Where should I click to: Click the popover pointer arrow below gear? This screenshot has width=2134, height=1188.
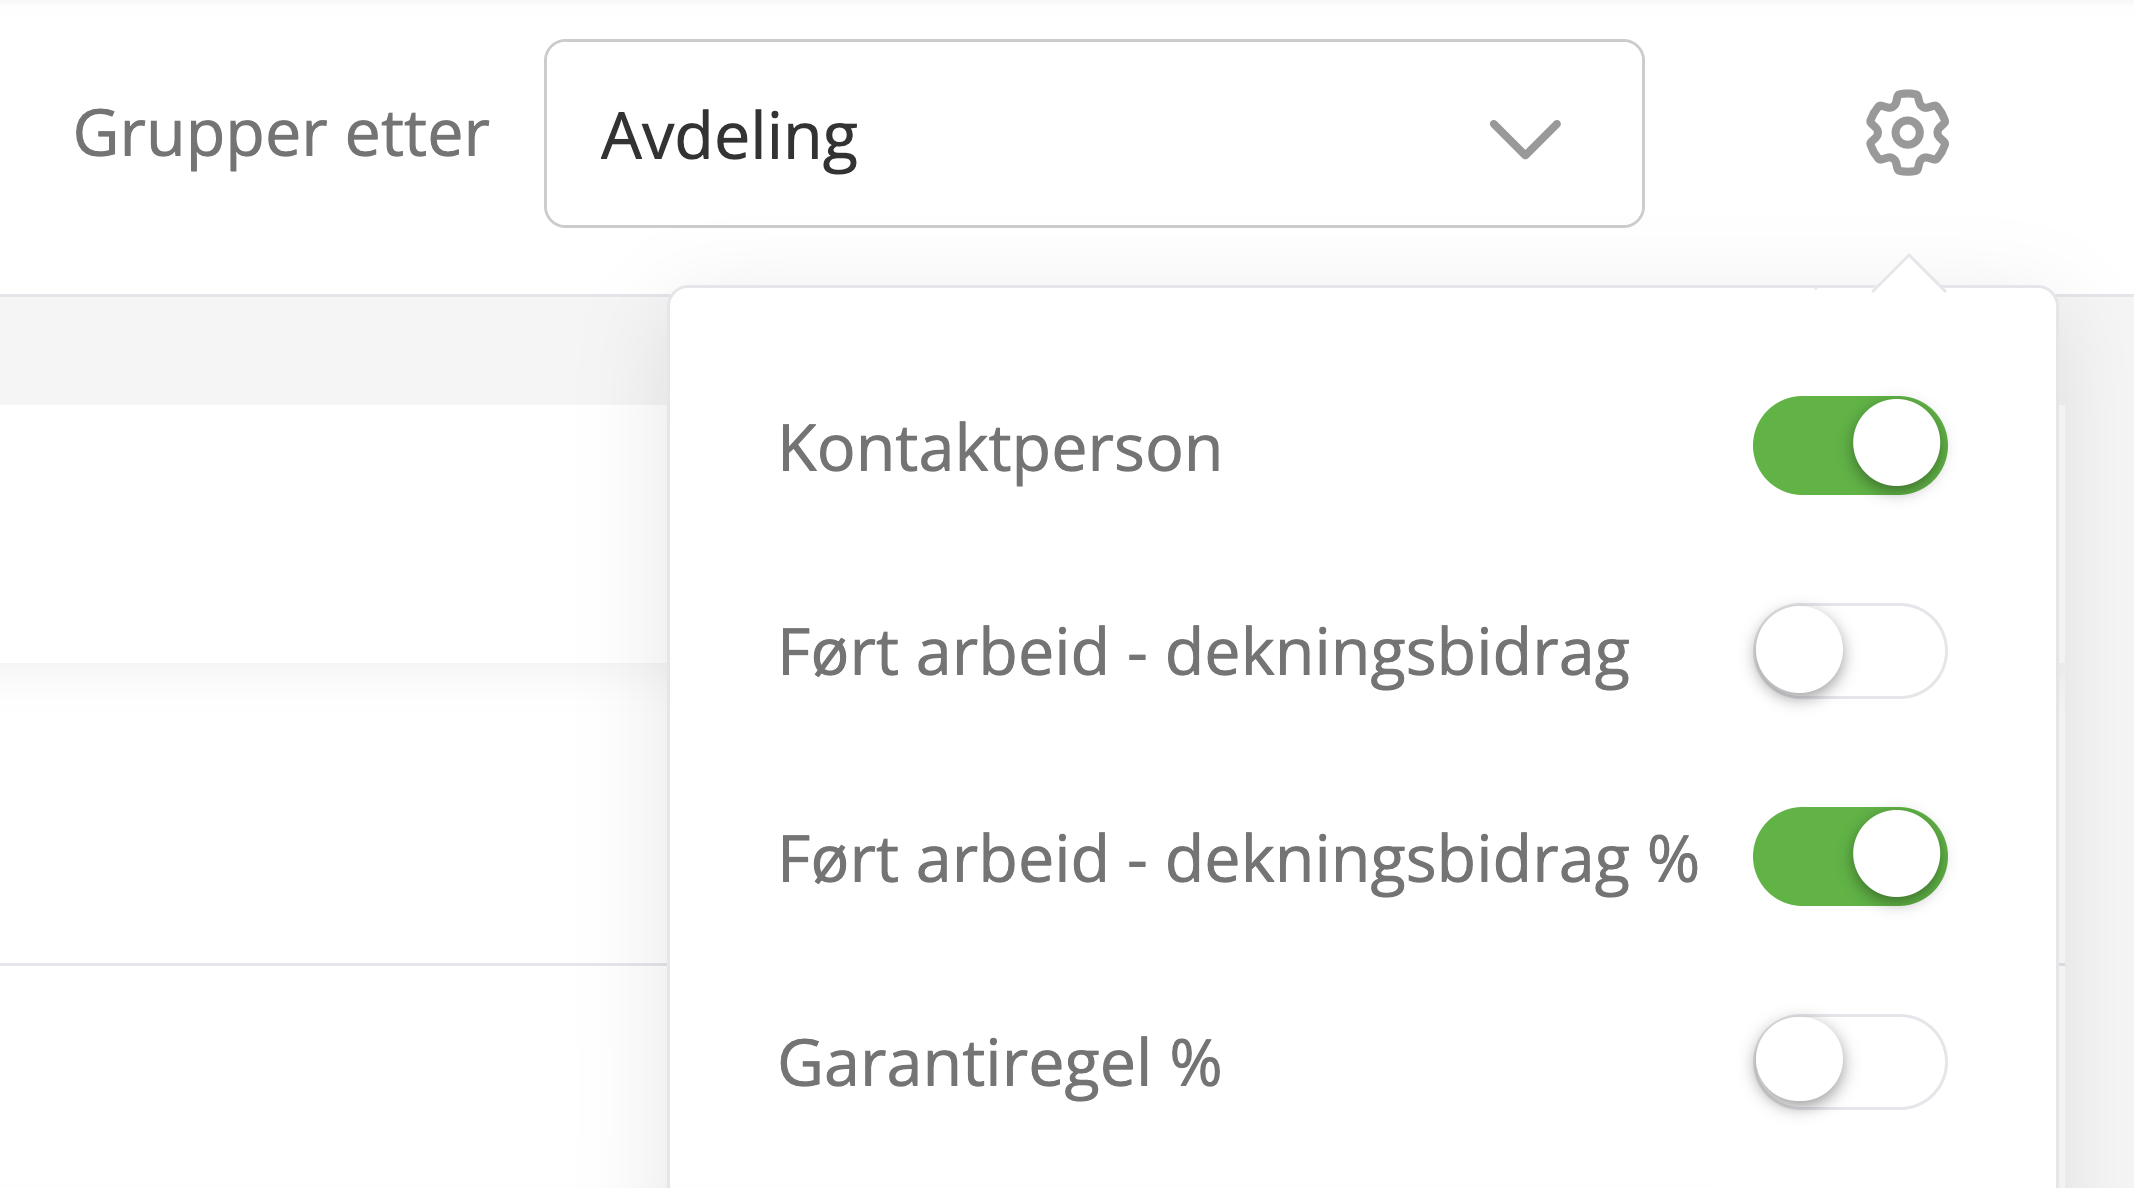[x=1908, y=273]
